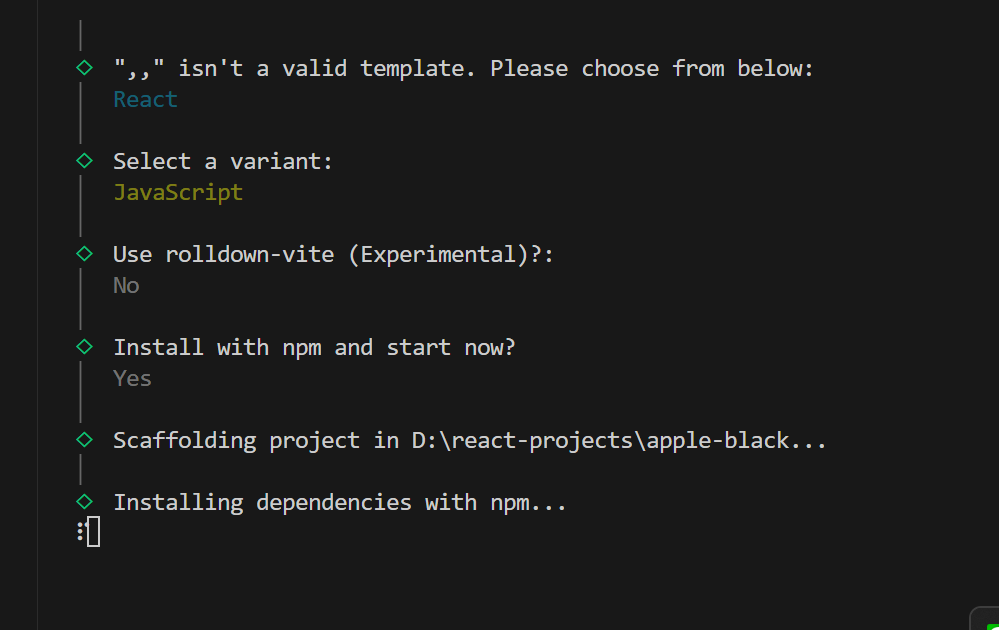
Task: Click the diamond beside the rolldown-vite prompt
Action: click(85, 253)
